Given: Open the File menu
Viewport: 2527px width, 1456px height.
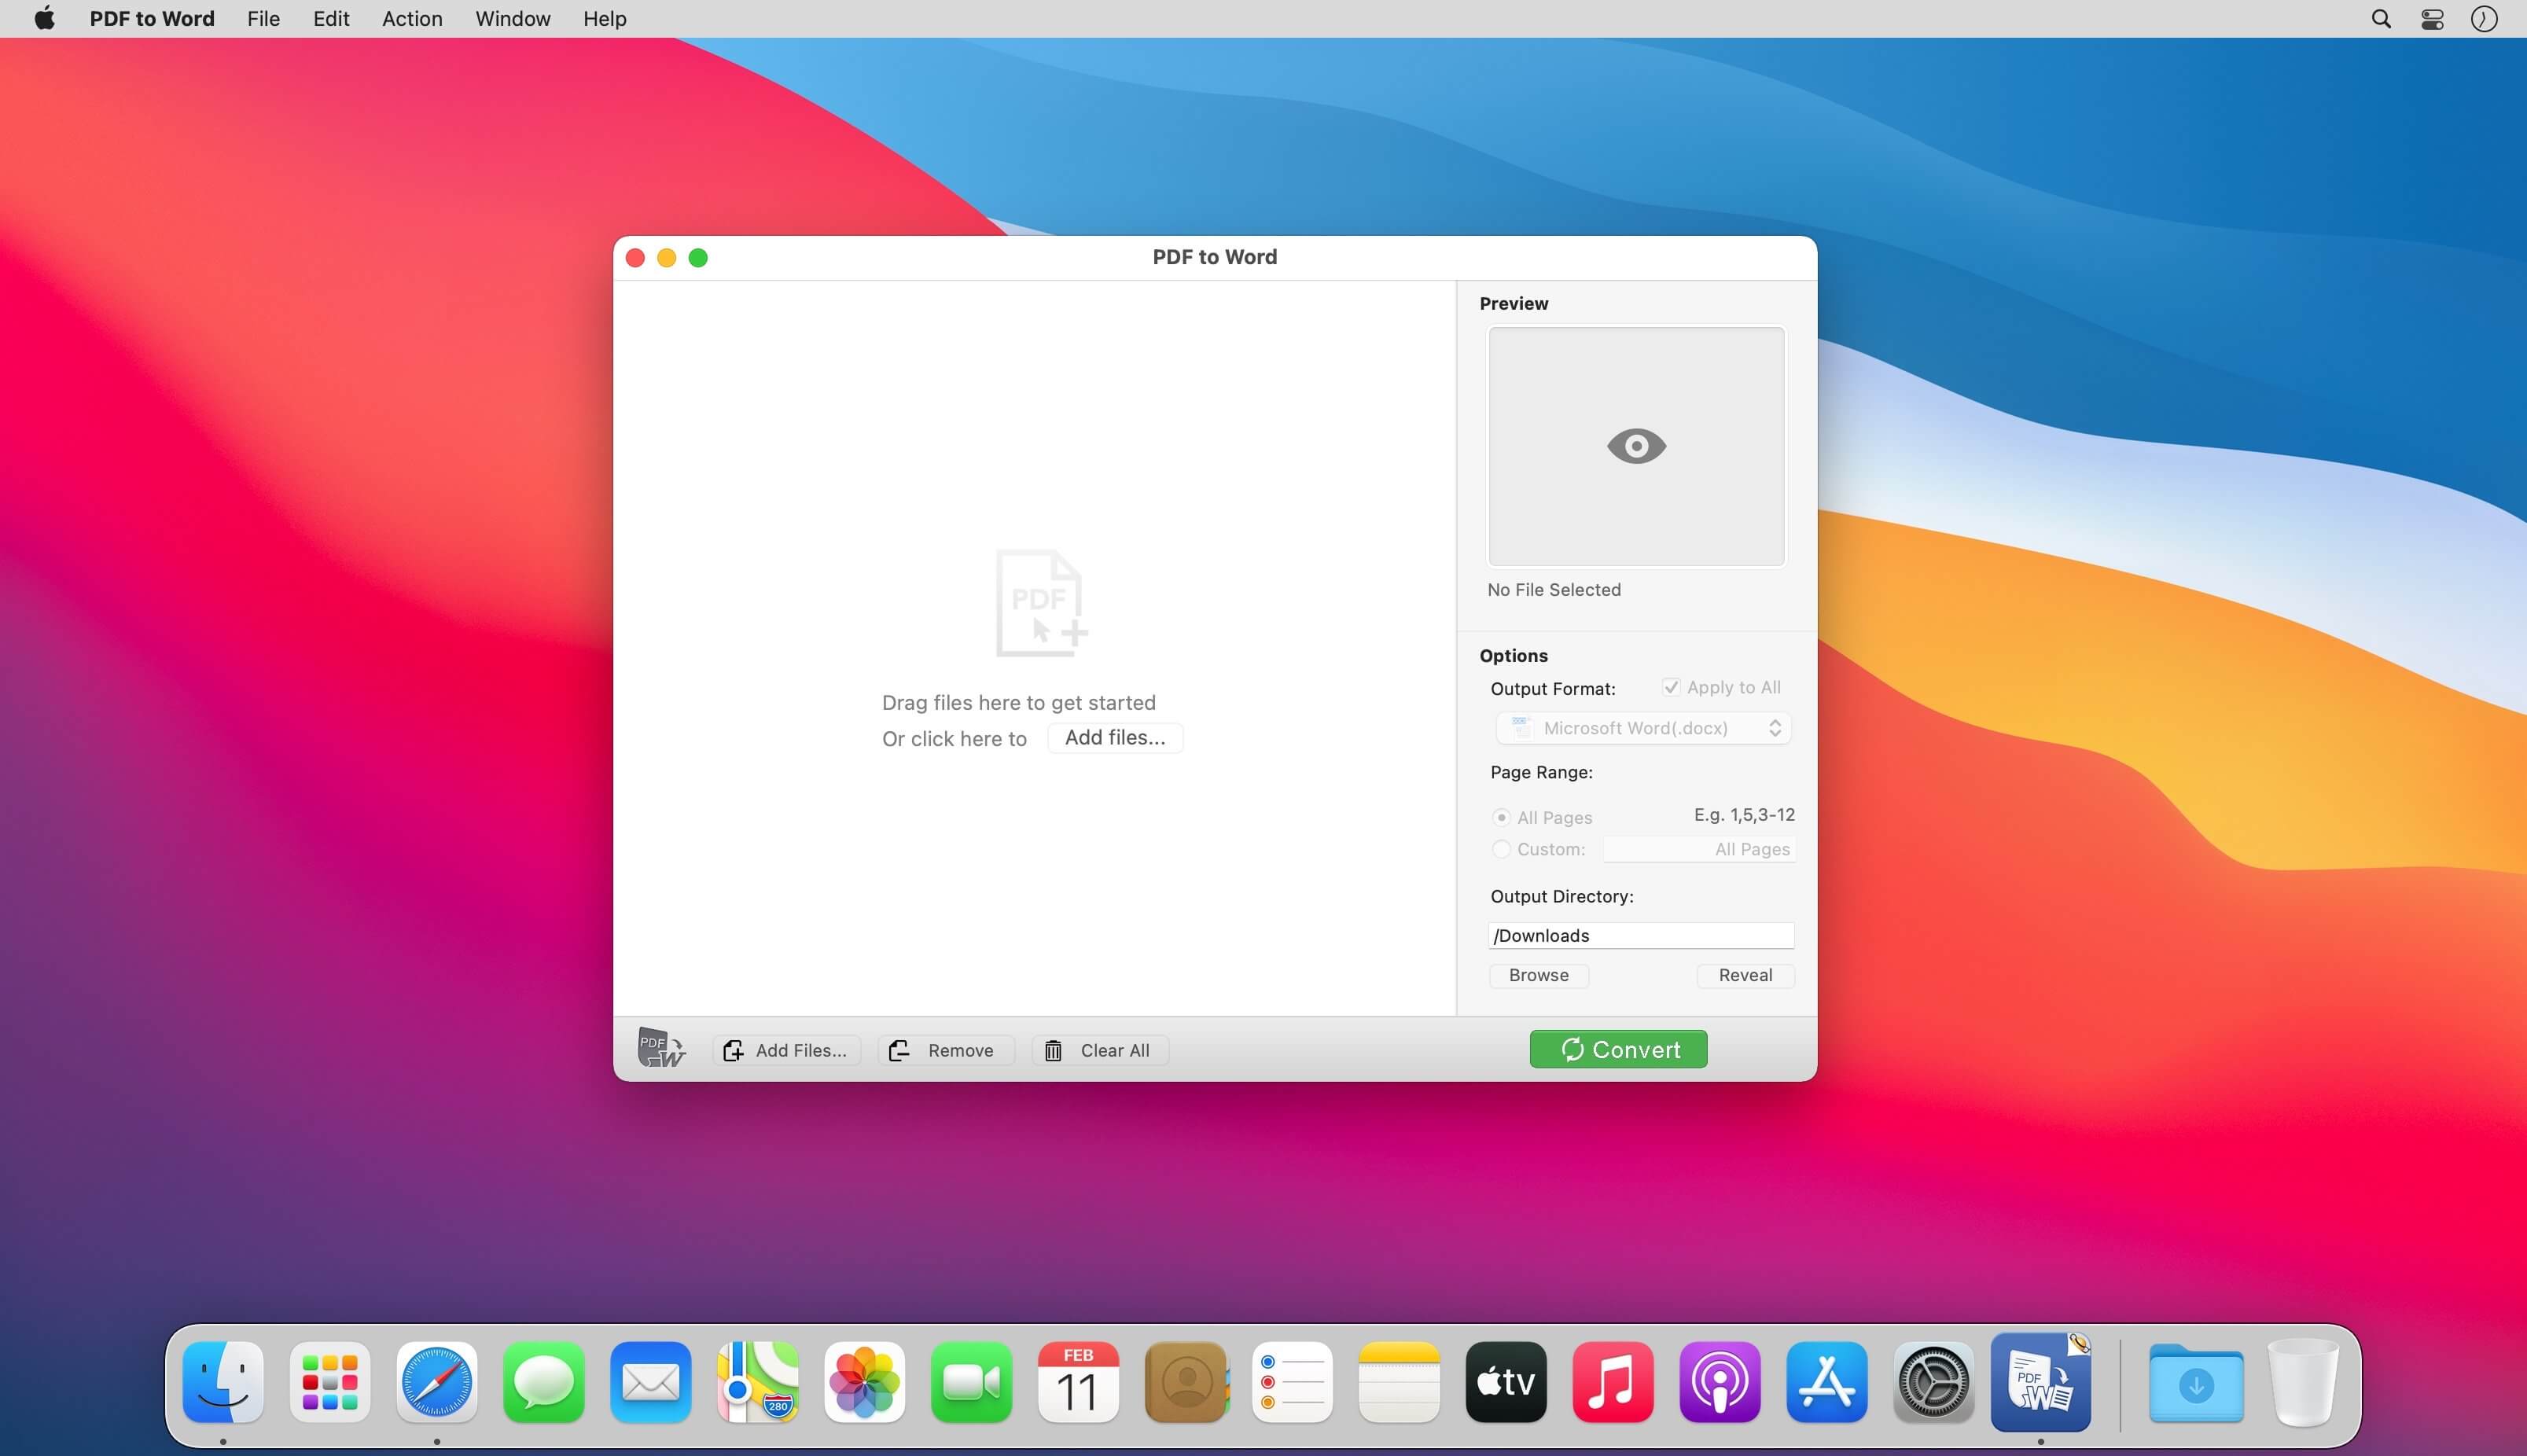Looking at the screenshot, I should click(263, 19).
